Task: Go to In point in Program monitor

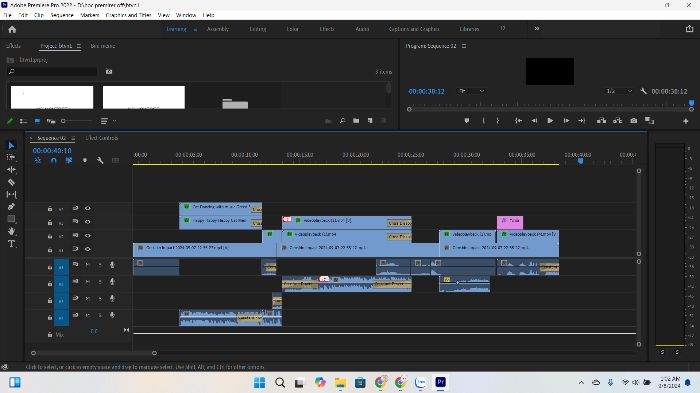Action: click(518, 121)
